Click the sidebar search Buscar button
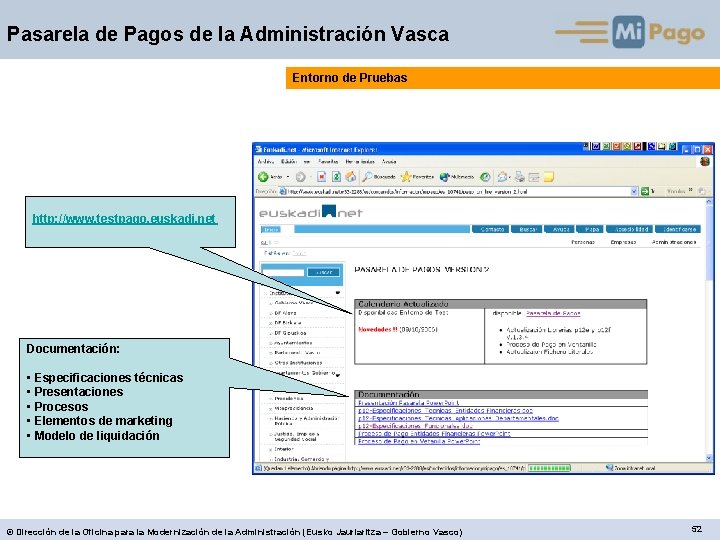 click(323, 273)
